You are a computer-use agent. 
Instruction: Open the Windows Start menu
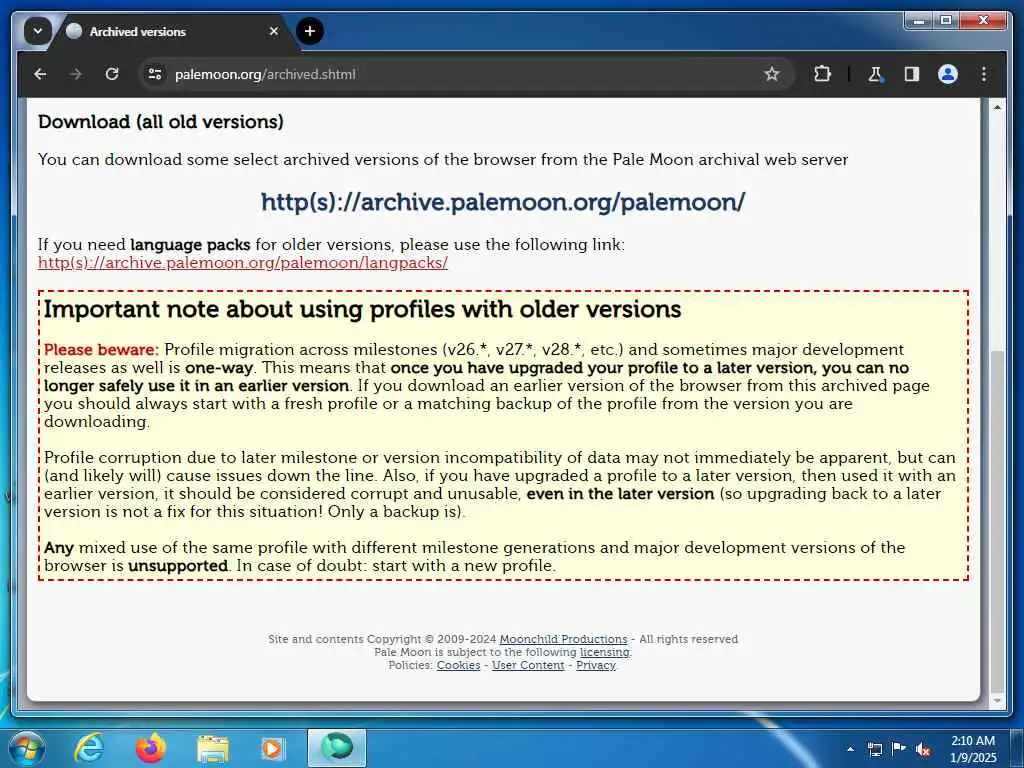[x=26, y=748]
